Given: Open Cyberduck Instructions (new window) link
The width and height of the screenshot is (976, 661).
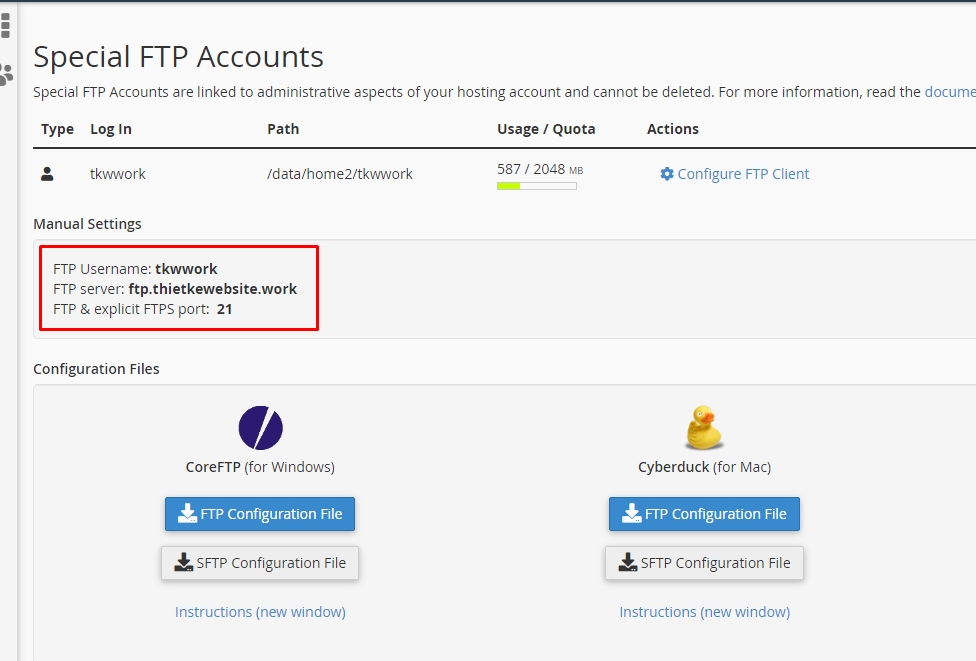Looking at the screenshot, I should [x=705, y=612].
